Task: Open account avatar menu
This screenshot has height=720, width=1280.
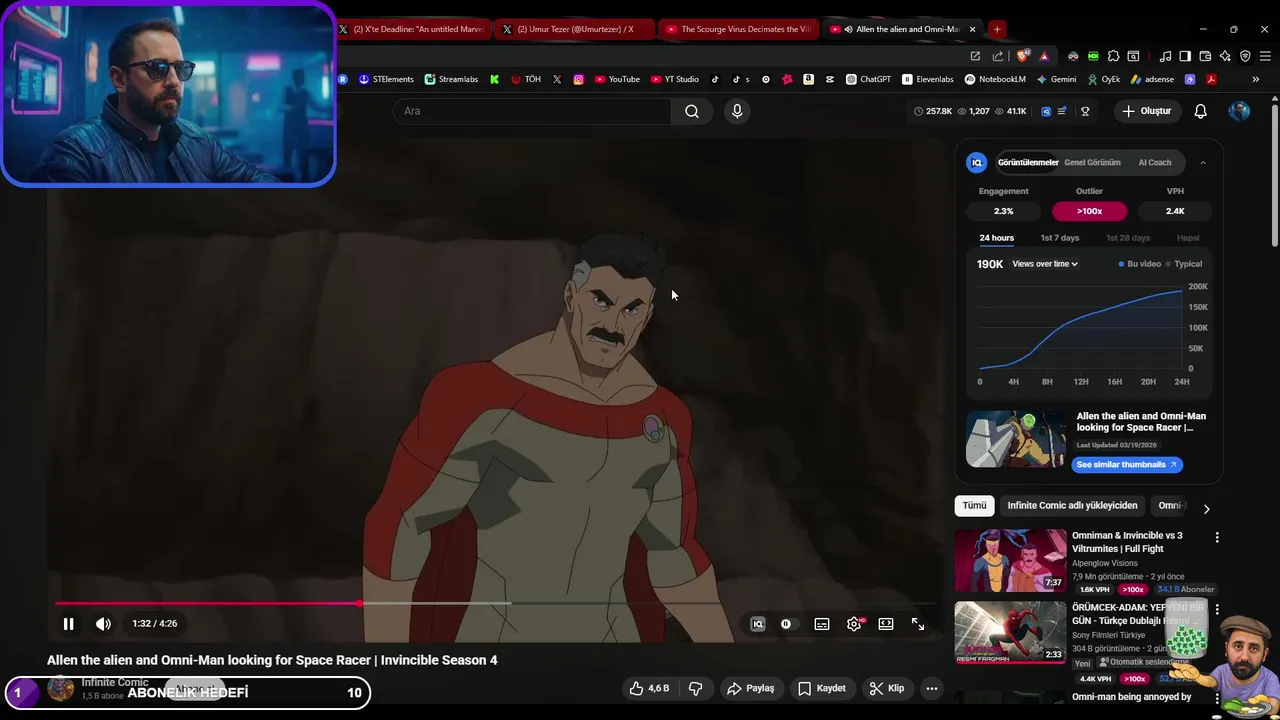Action: [x=1239, y=111]
